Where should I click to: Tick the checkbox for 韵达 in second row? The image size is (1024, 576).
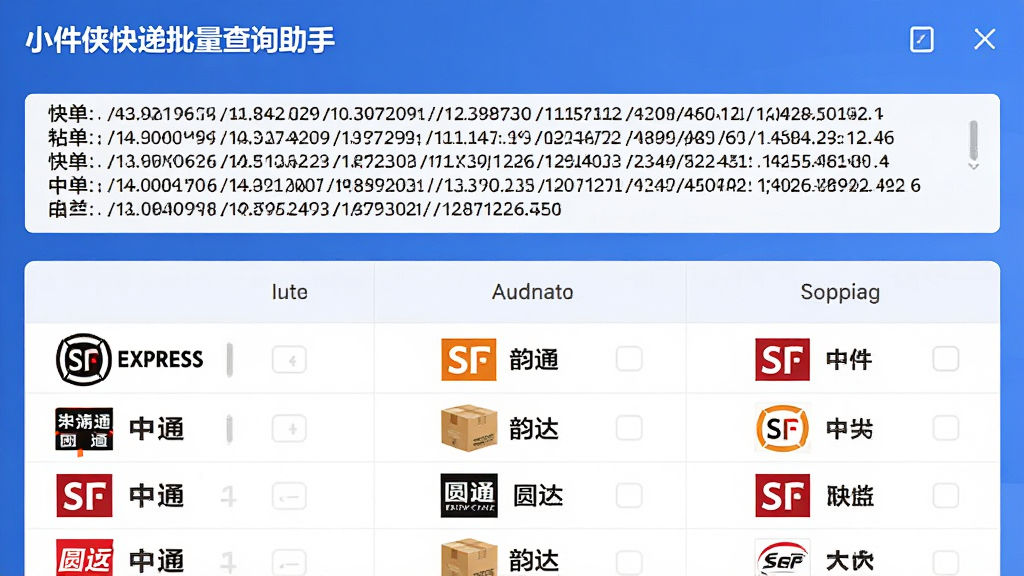[x=629, y=428]
